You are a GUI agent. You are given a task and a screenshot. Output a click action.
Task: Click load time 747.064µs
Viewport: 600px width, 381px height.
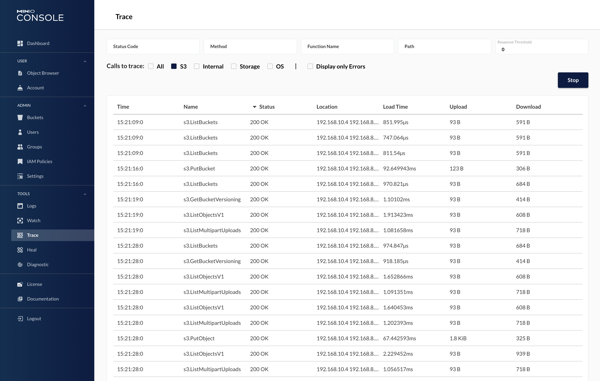coord(395,137)
